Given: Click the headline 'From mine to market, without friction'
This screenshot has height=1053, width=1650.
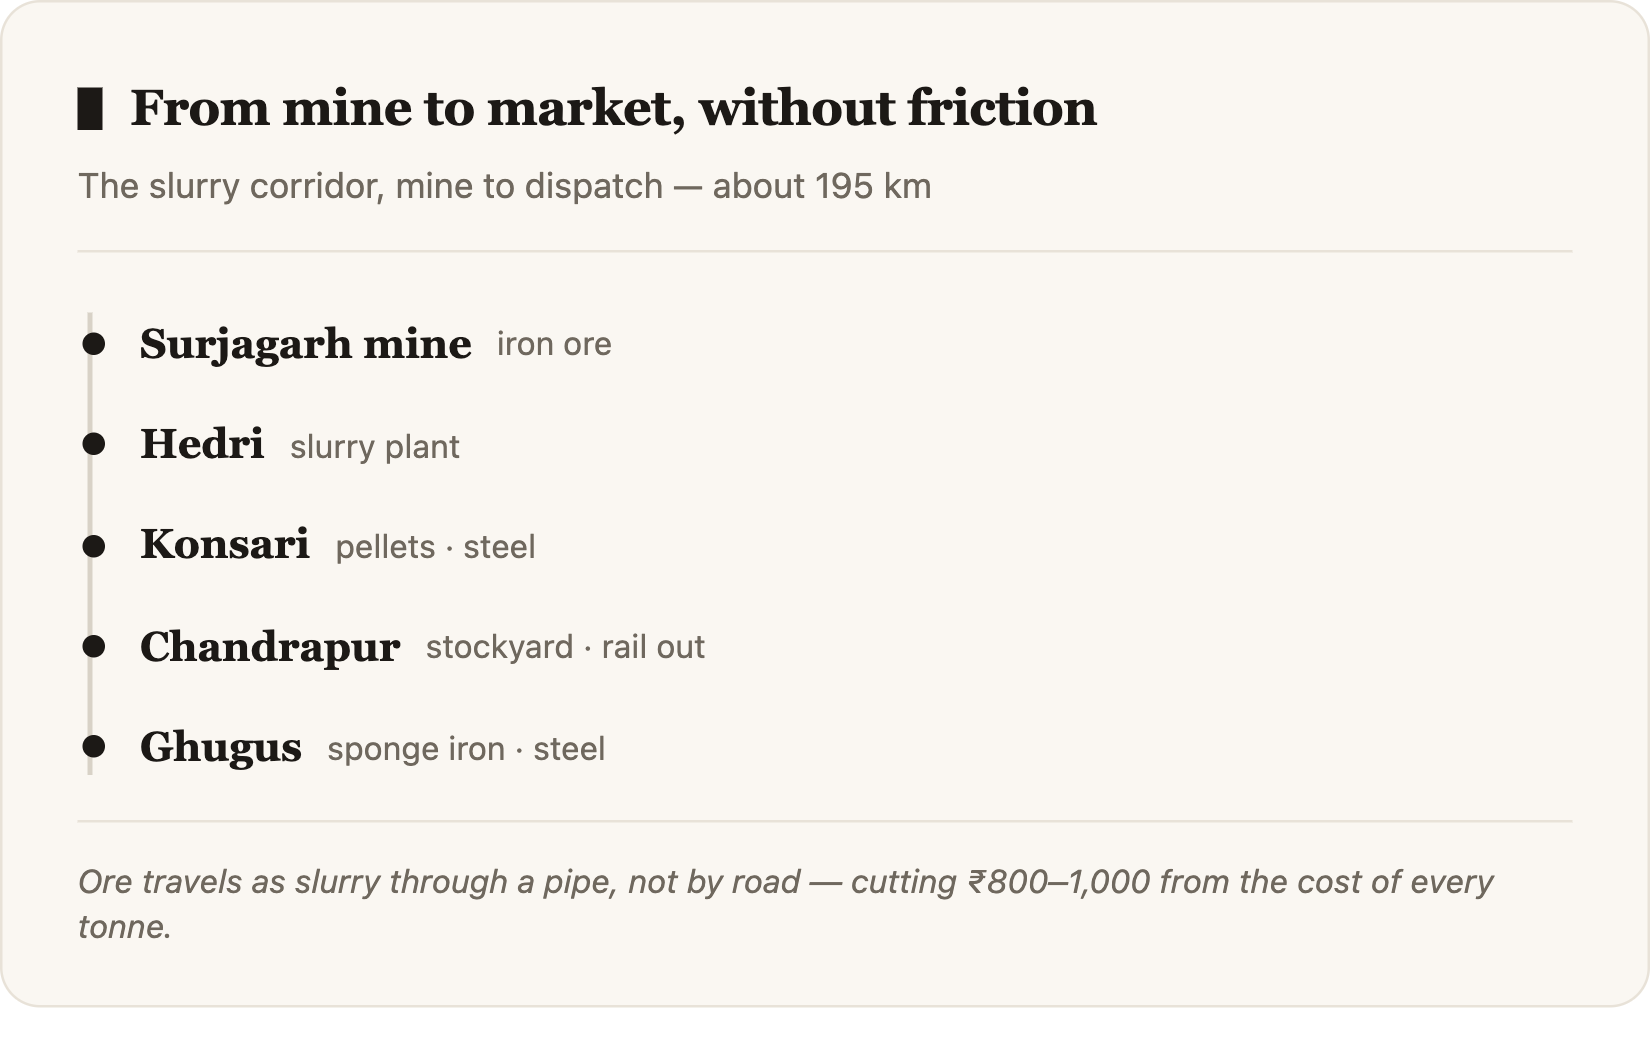Looking at the screenshot, I should [614, 108].
